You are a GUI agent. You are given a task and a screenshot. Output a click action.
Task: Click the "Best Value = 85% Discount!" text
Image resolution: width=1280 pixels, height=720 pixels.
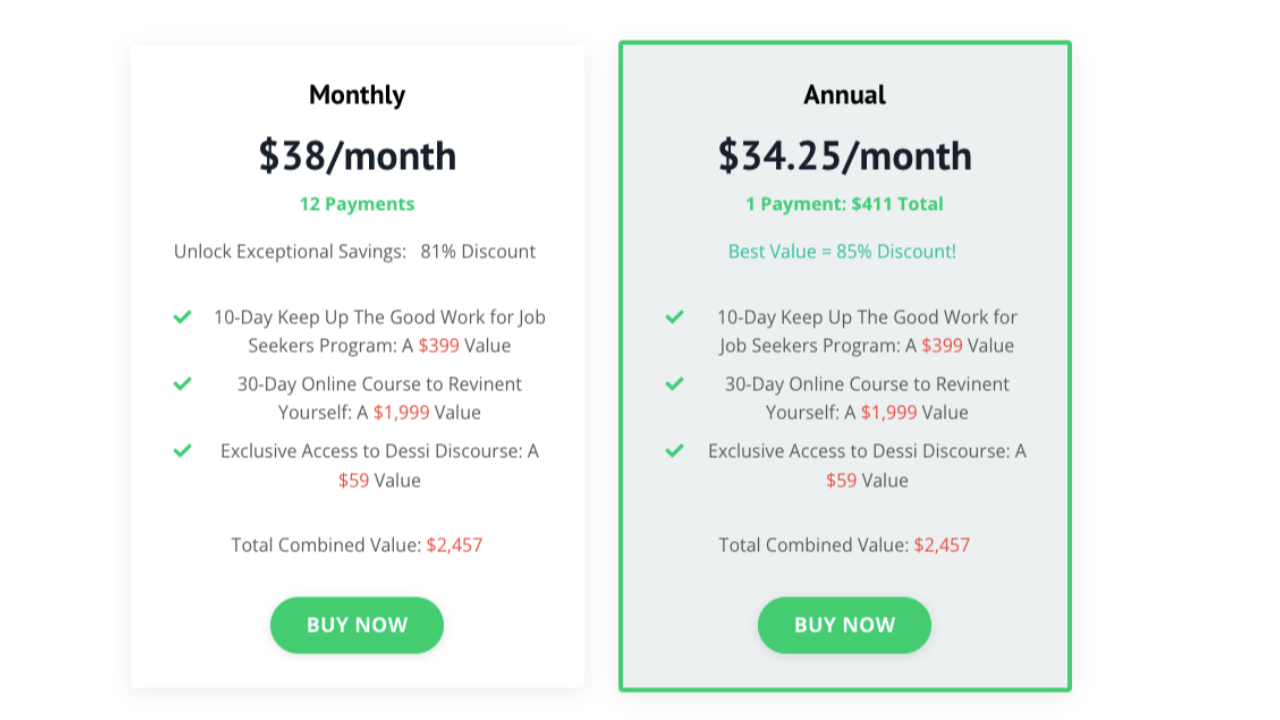pos(842,251)
